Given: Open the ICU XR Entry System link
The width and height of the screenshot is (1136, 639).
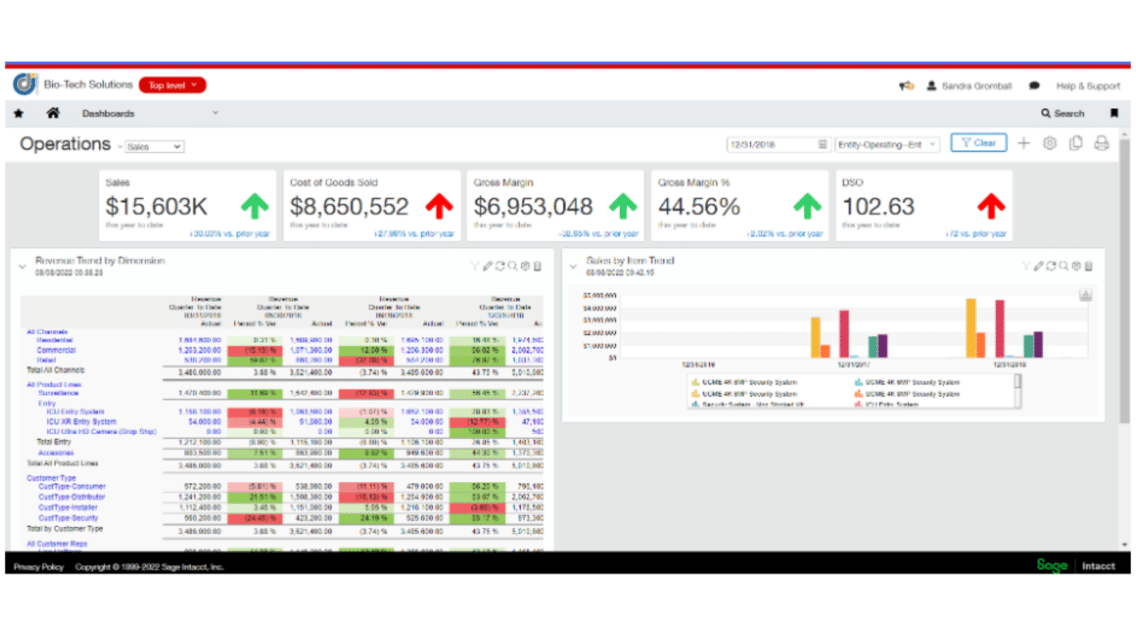Looking at the screenshot, I should pos(81,422).
